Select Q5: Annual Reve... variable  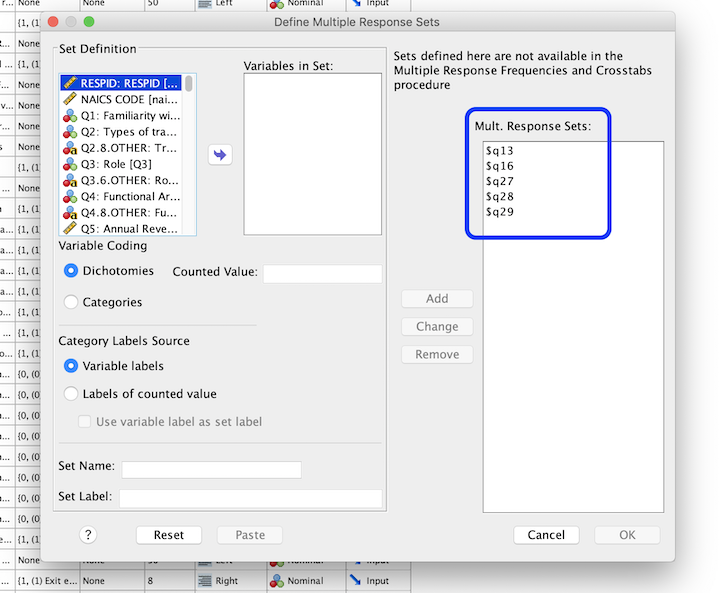point(122,228)
